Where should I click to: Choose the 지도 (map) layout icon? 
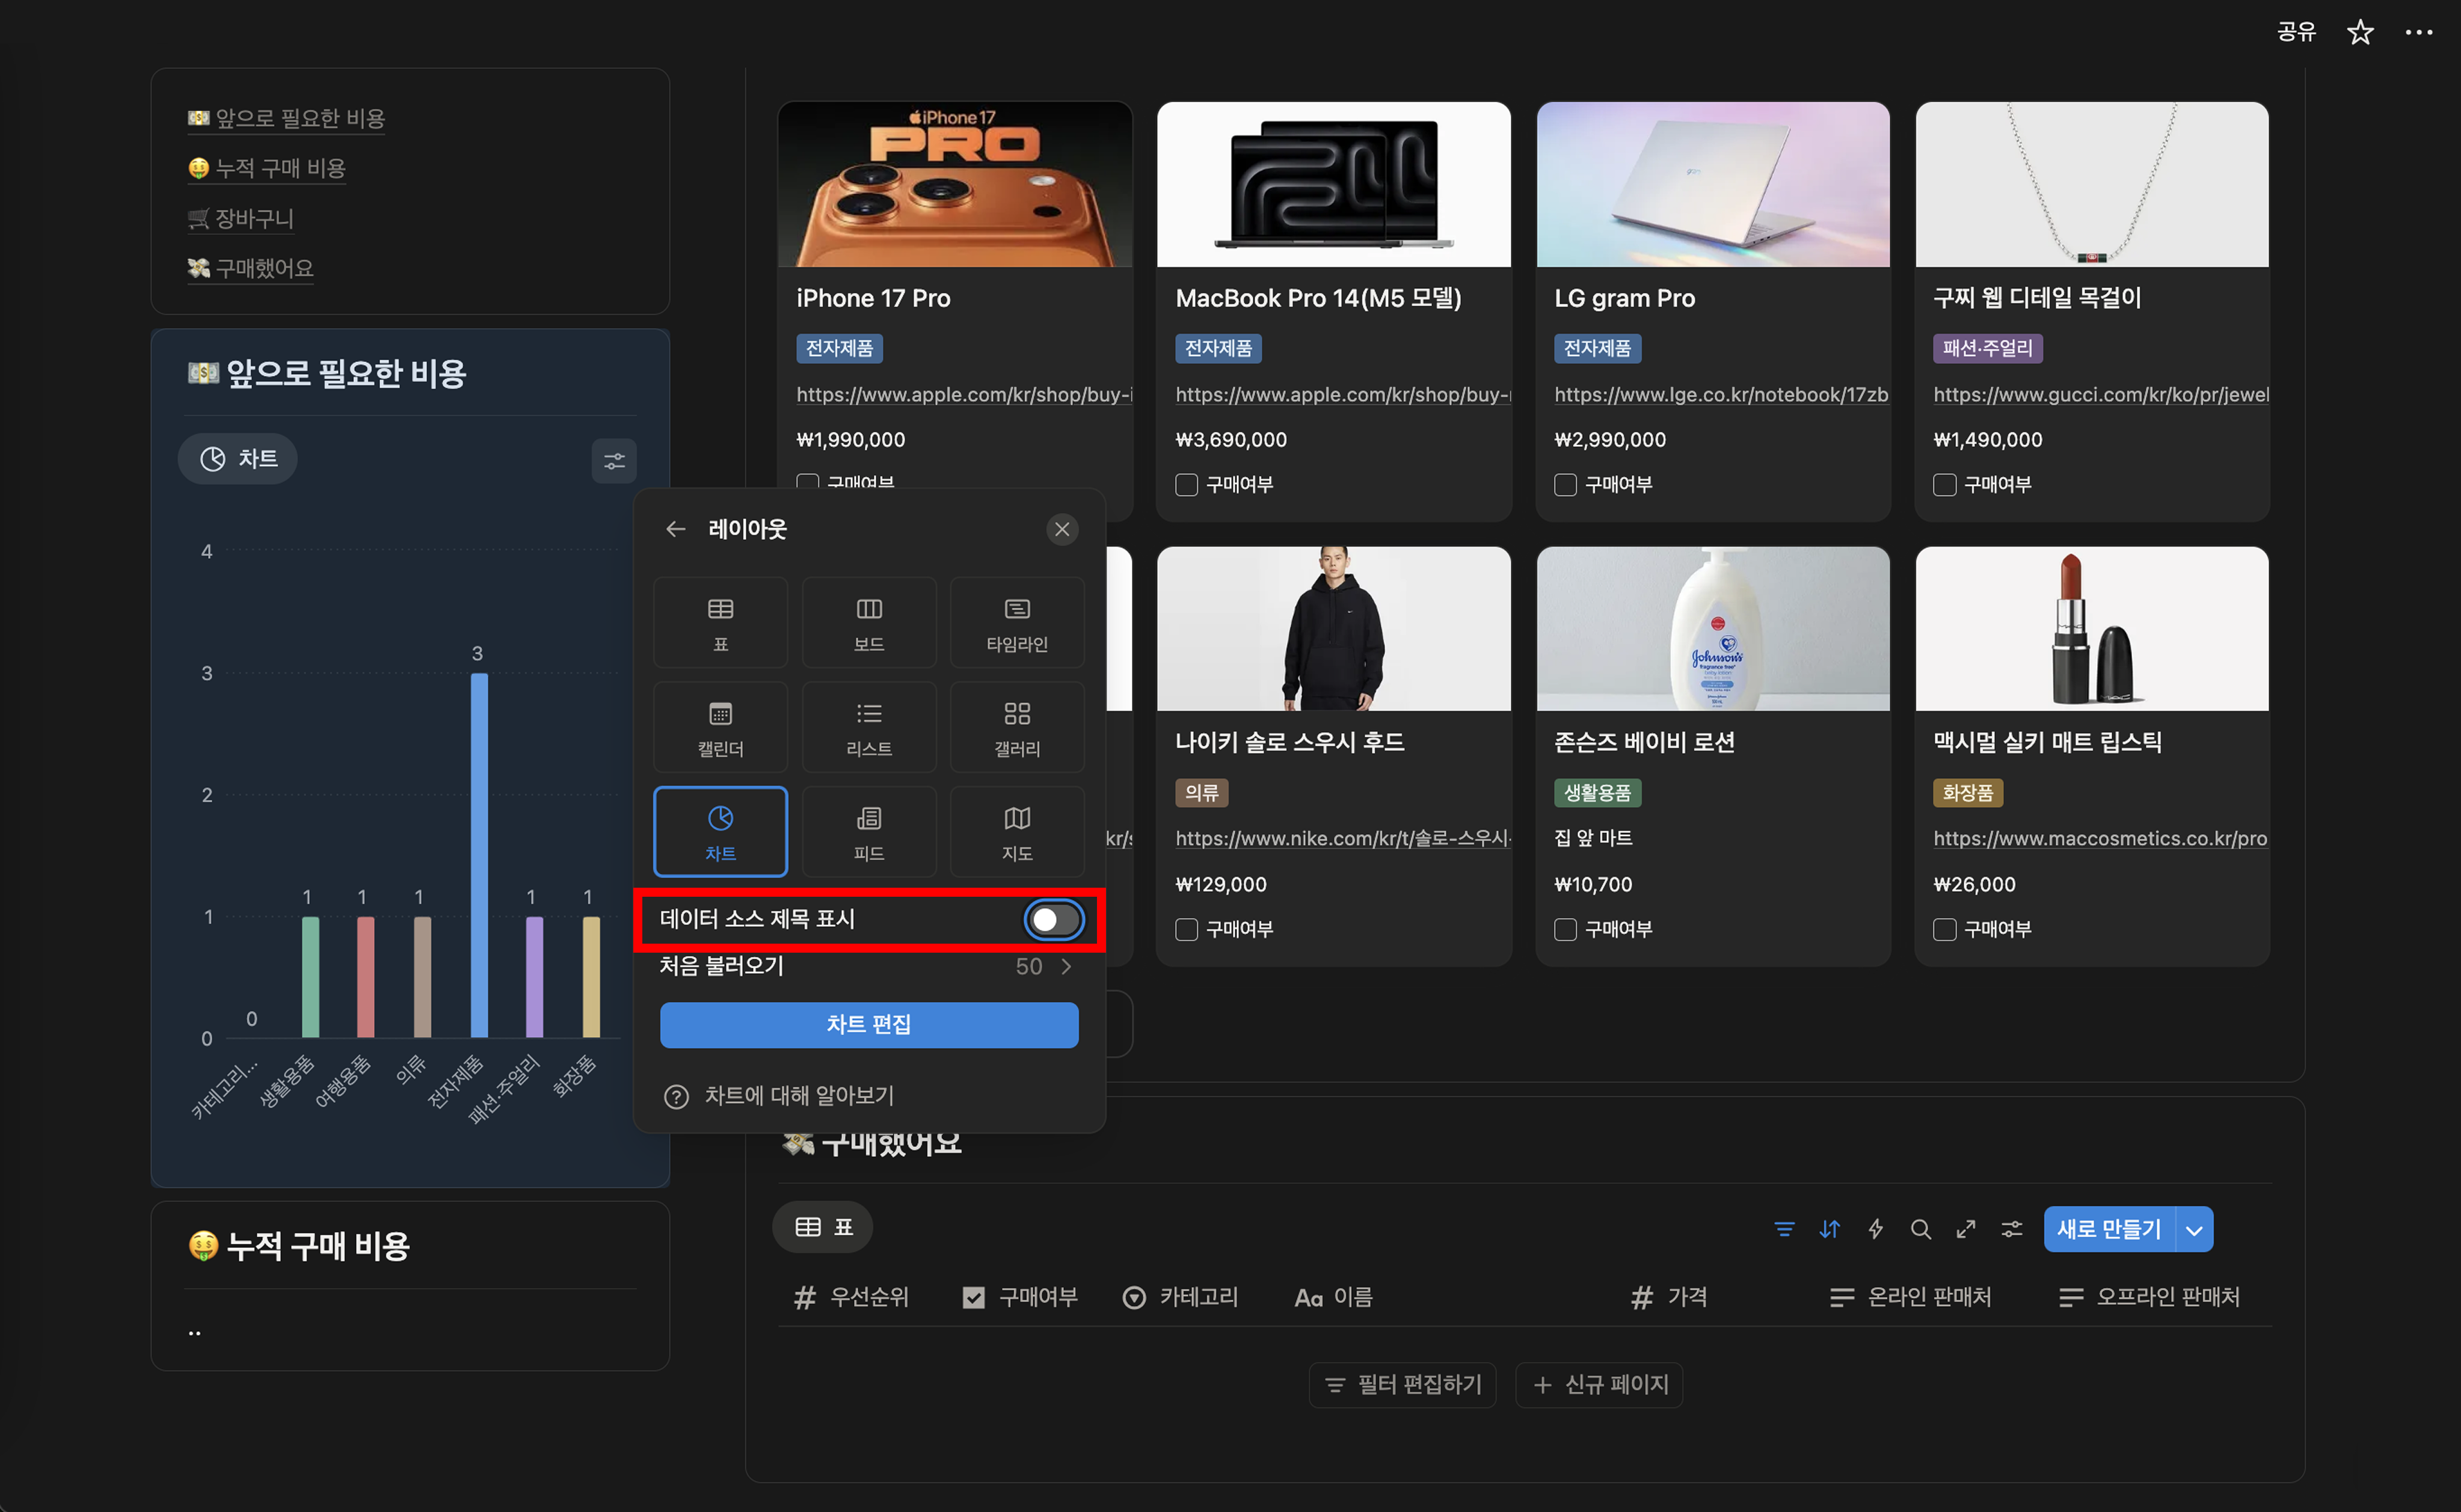click(1016, 831)
